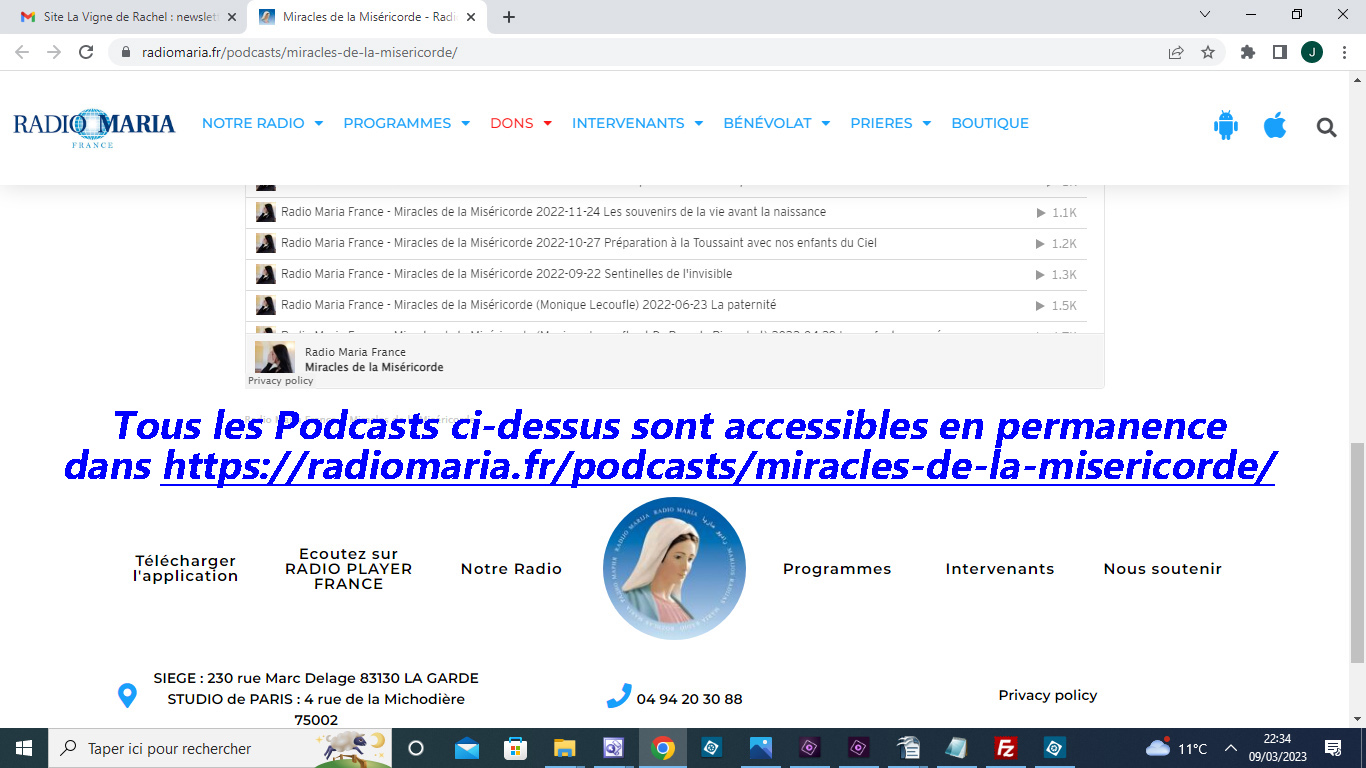This screenshot has width=1366, height=768.
Task: Open Microsoft Store in the taskbar
Action: pyautogui.click(x=516, y=748)
